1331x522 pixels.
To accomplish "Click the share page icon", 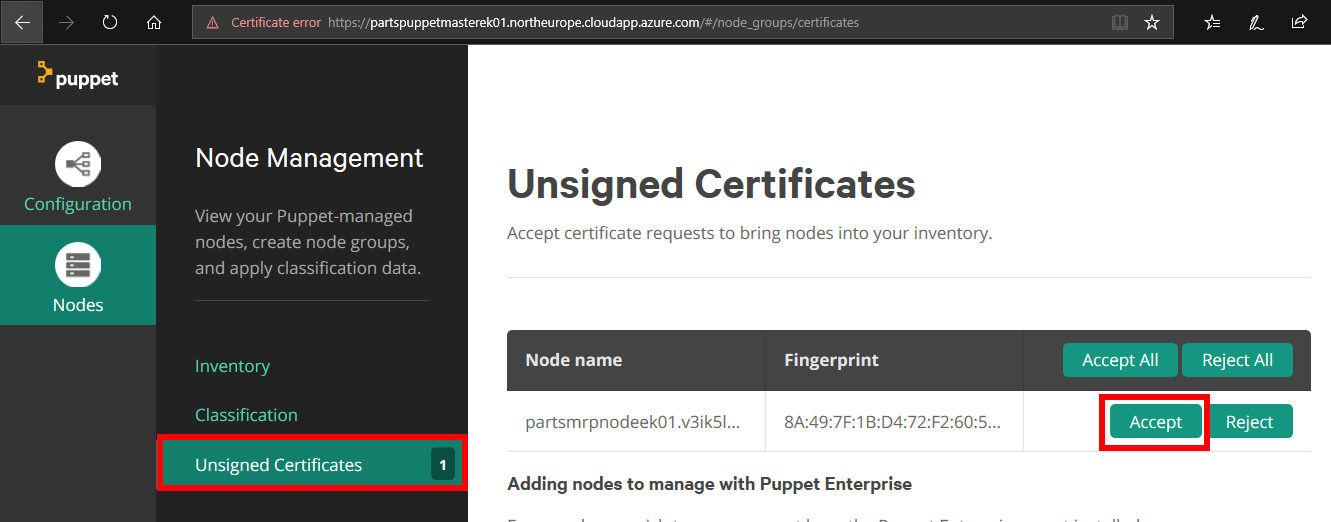I will coord(1299,22).
